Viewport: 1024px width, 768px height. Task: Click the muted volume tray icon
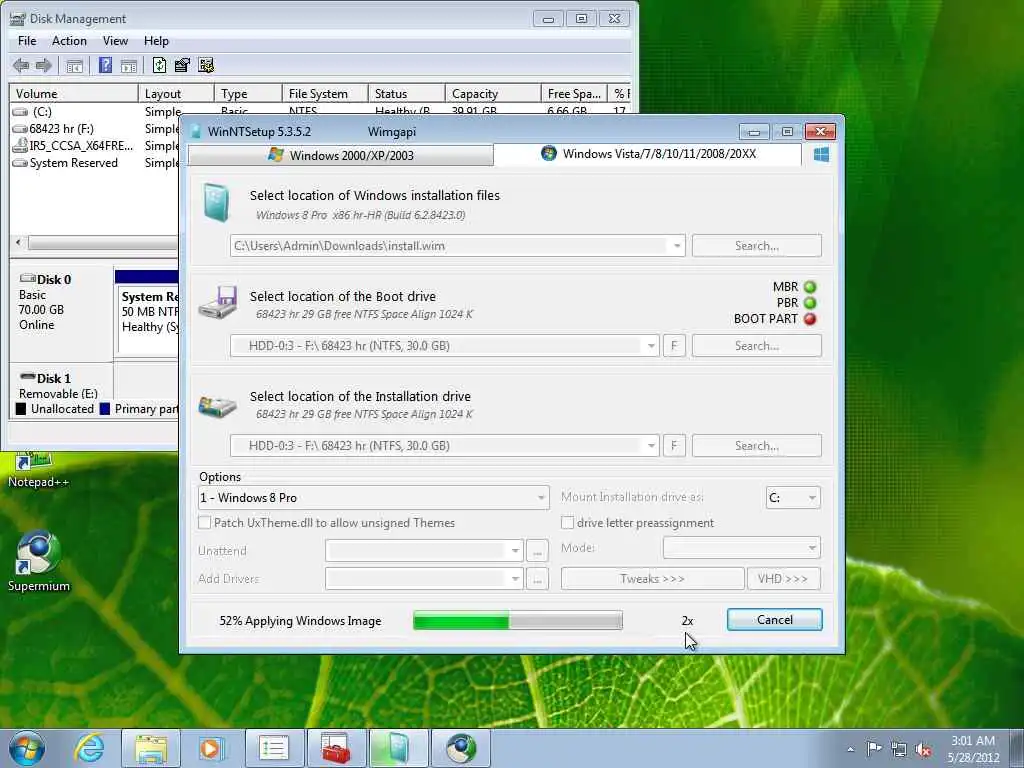[x=923, y=750]
